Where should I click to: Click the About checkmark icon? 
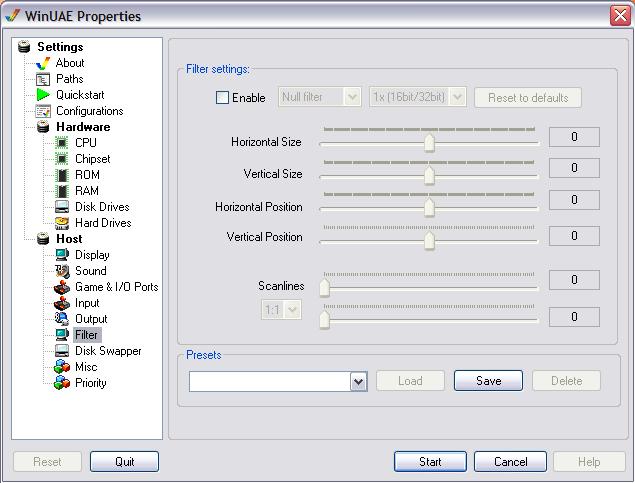(x=43, y=63)
